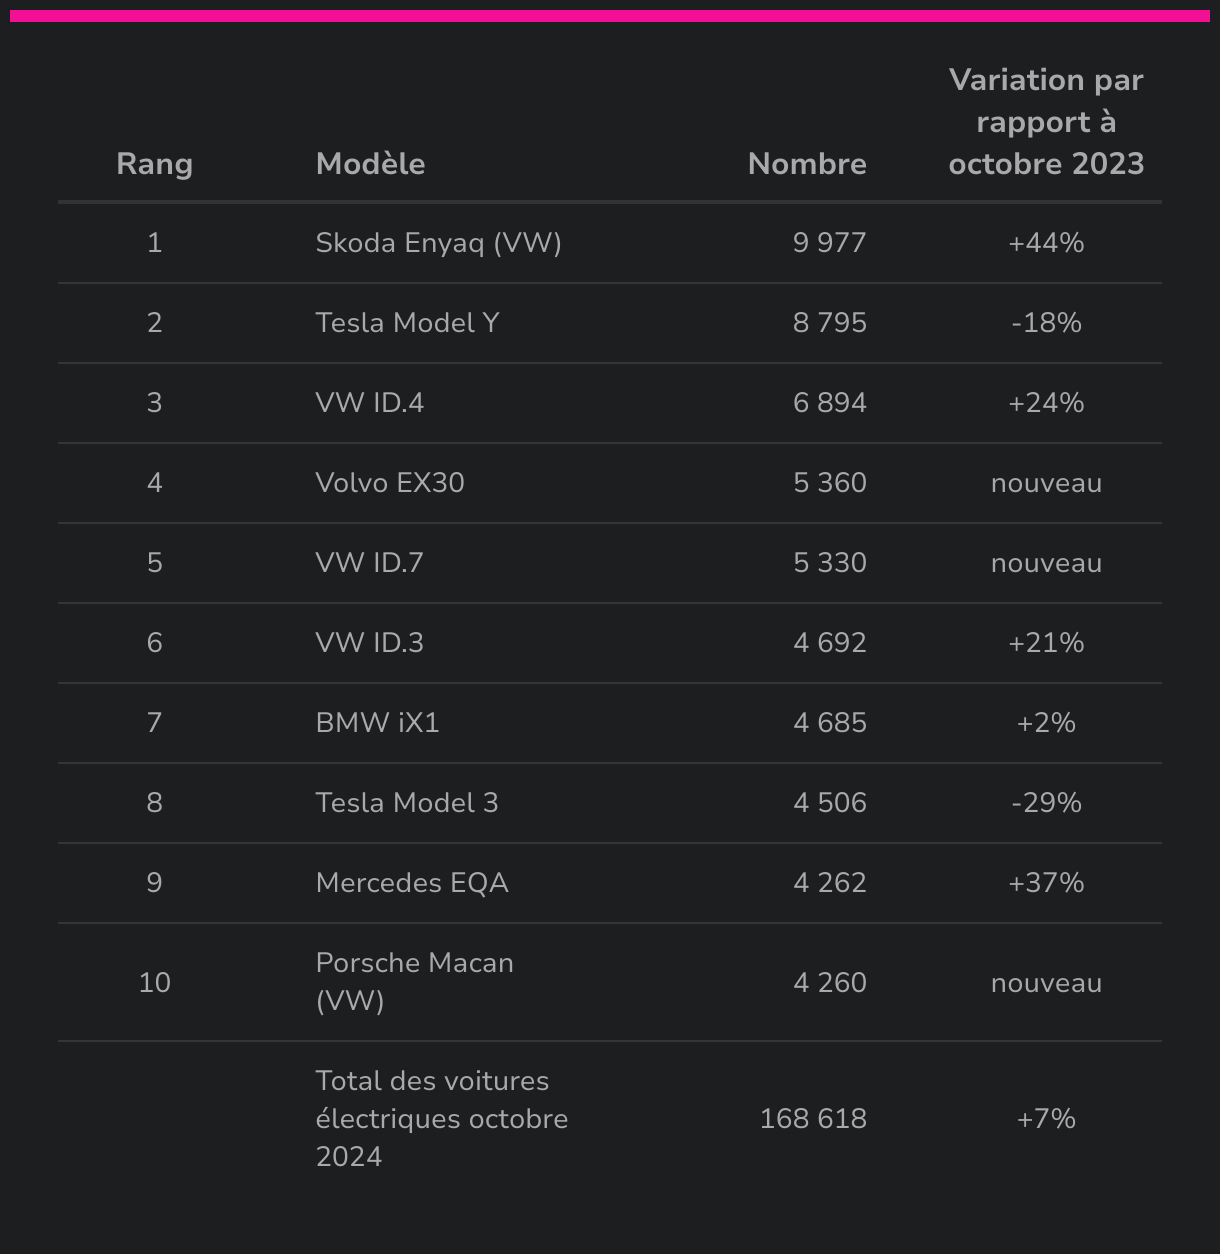Image resolution: width=1220 pixels, height=1254 pixels.
Task: Click the VW ID.4 model name
Action: coord(369,403)
